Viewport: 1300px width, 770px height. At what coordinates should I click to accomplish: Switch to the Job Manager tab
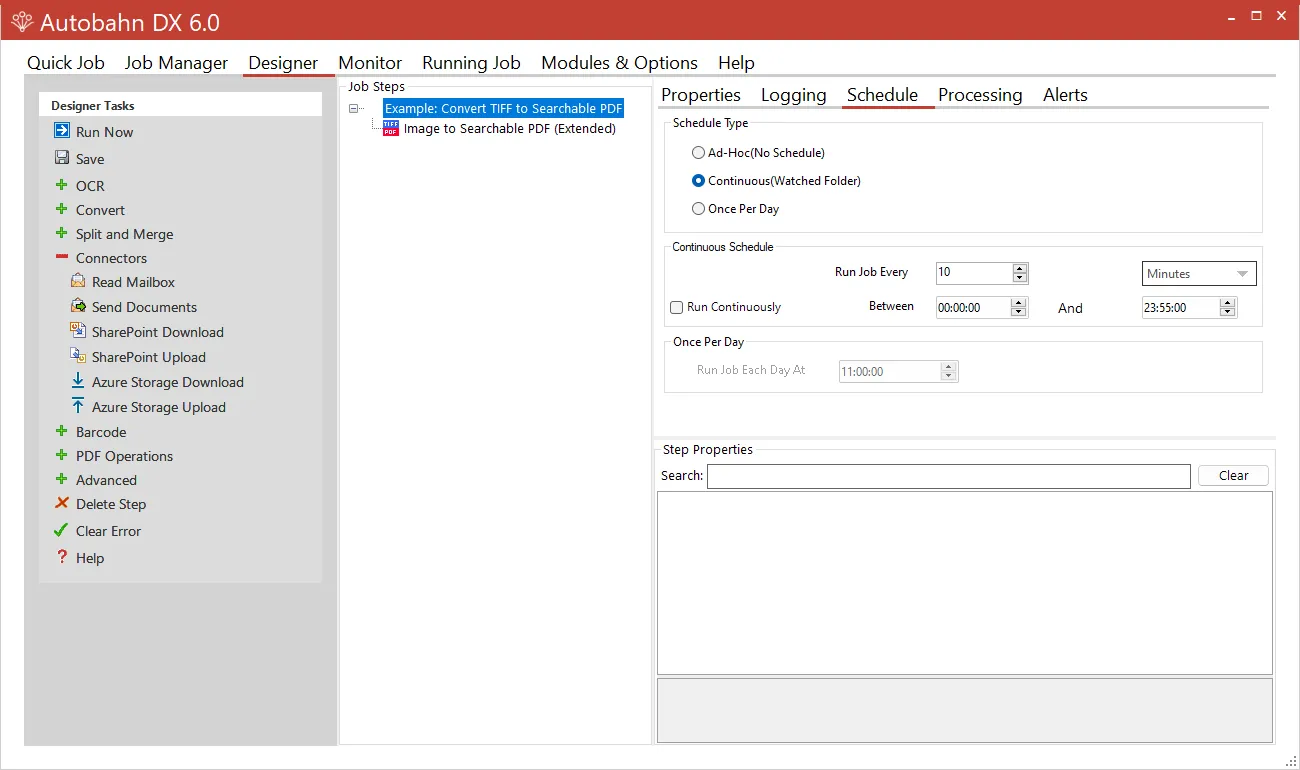[176, 63]
